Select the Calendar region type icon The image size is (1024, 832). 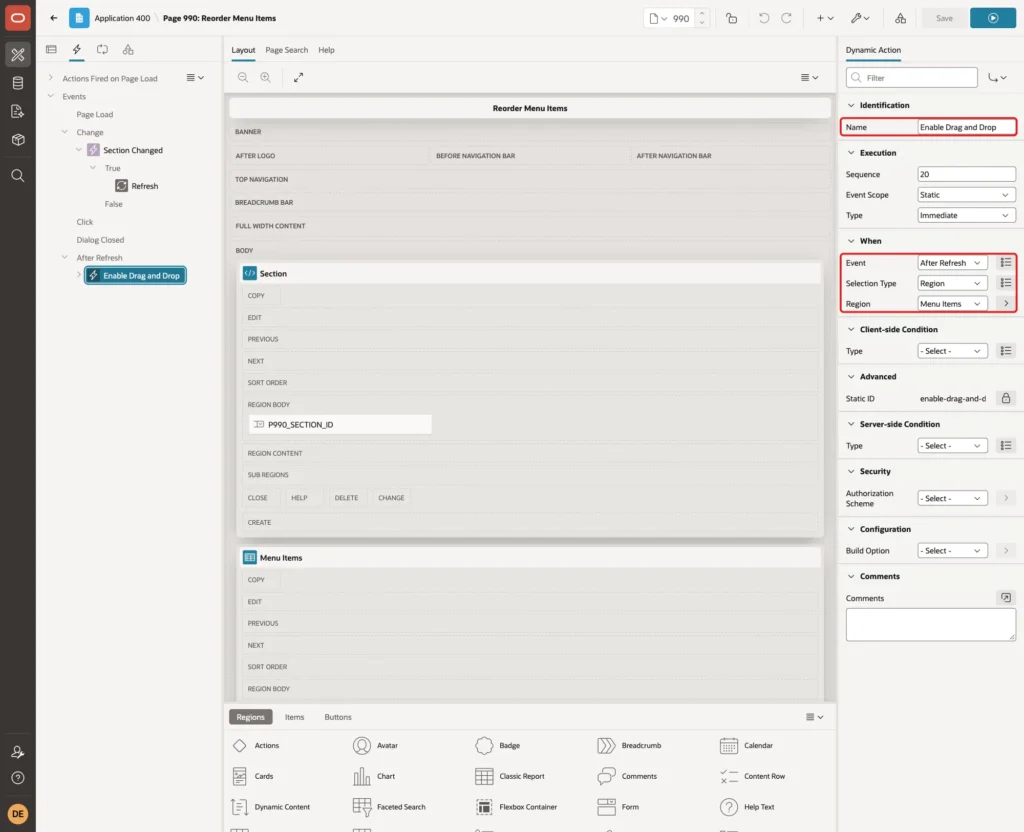click(x=729, y=745)
